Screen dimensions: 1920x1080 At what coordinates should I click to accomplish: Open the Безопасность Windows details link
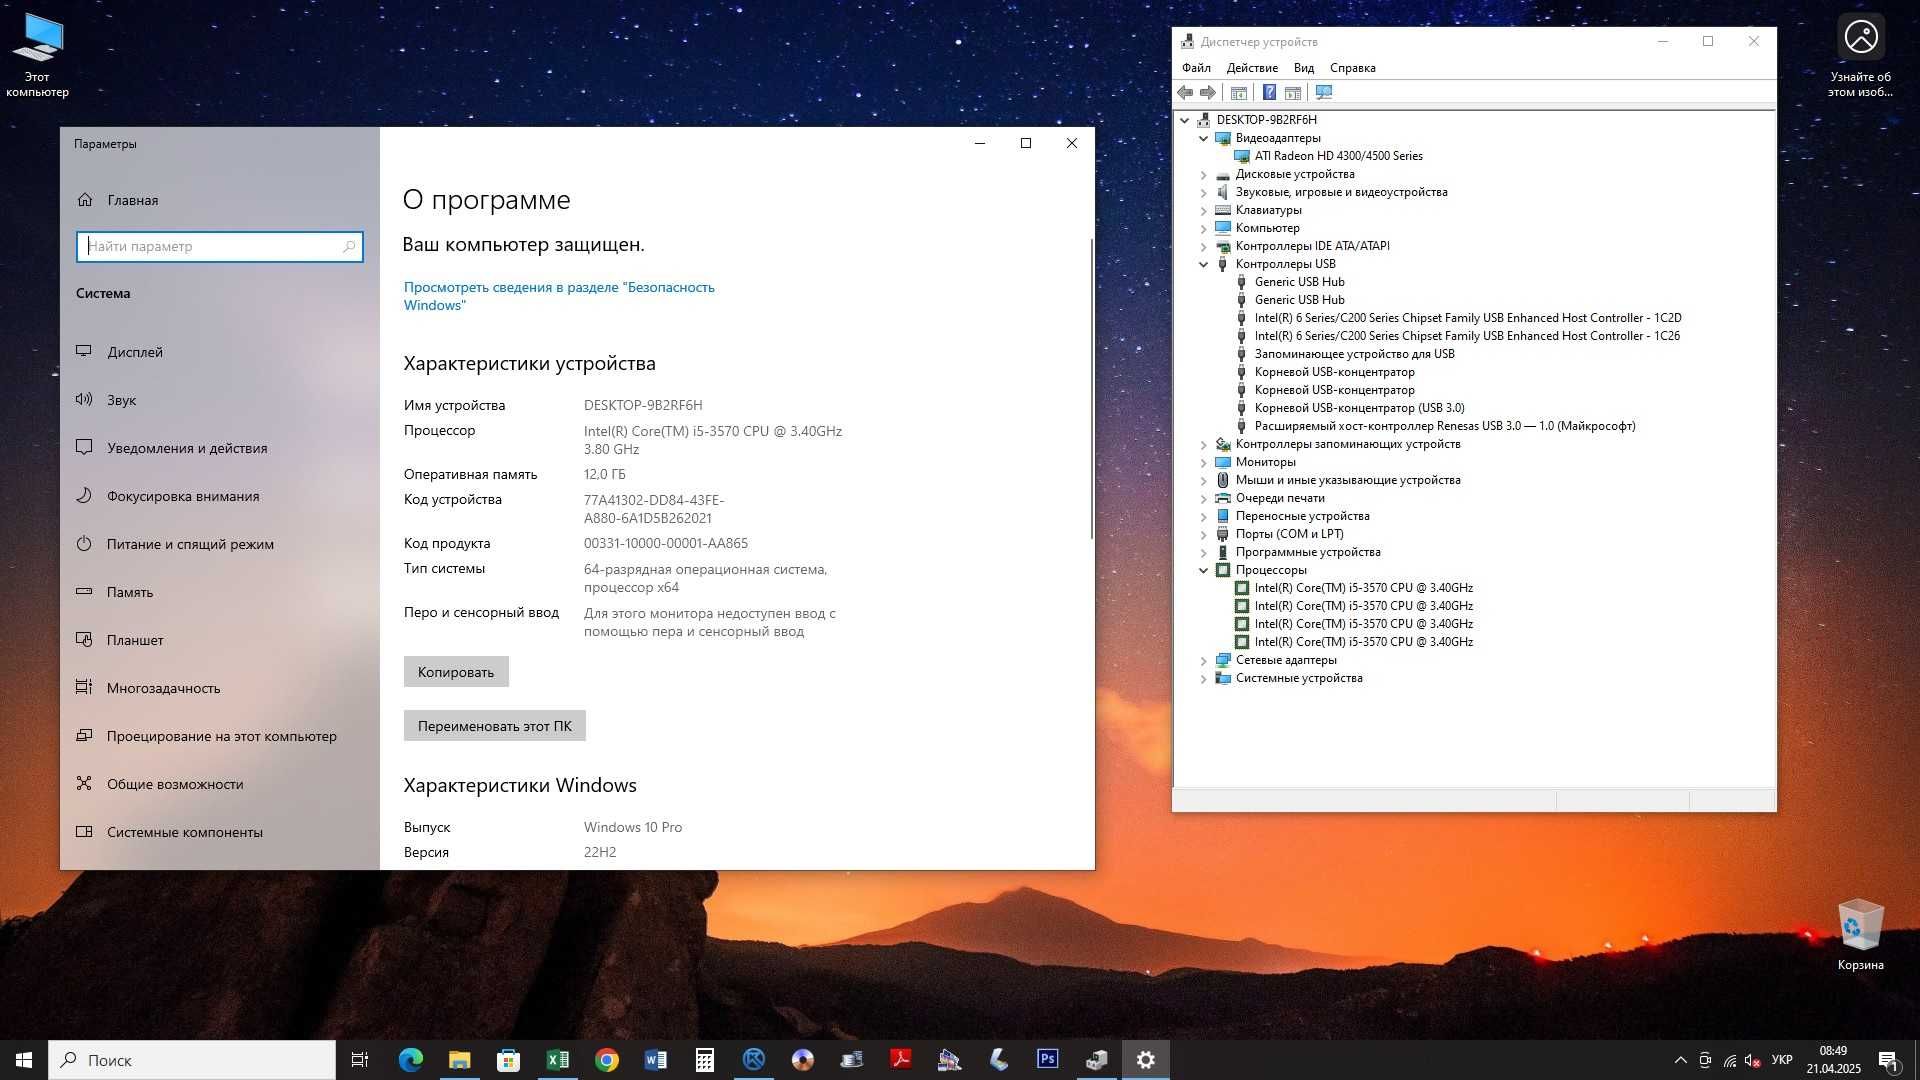pyautogui.click(x=559, y=296)
